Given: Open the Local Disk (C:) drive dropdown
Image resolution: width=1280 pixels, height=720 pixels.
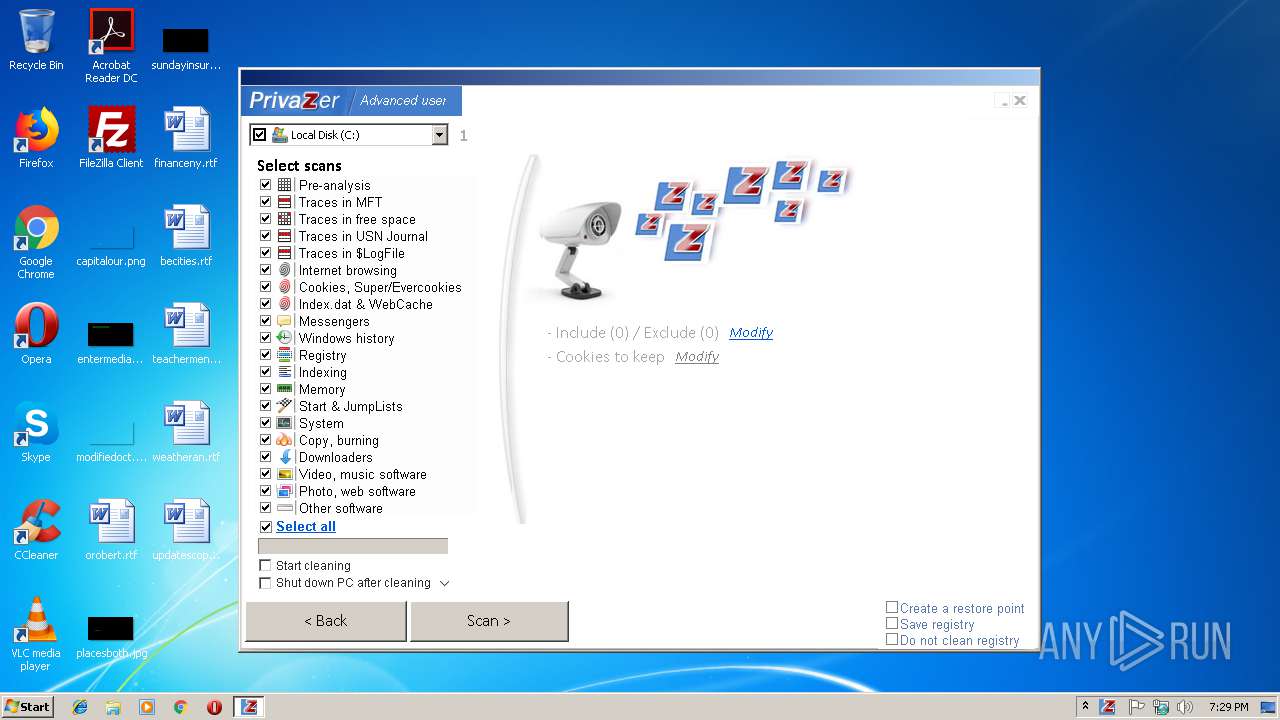Looking at the screenshot, I should (x=439, y=135).
